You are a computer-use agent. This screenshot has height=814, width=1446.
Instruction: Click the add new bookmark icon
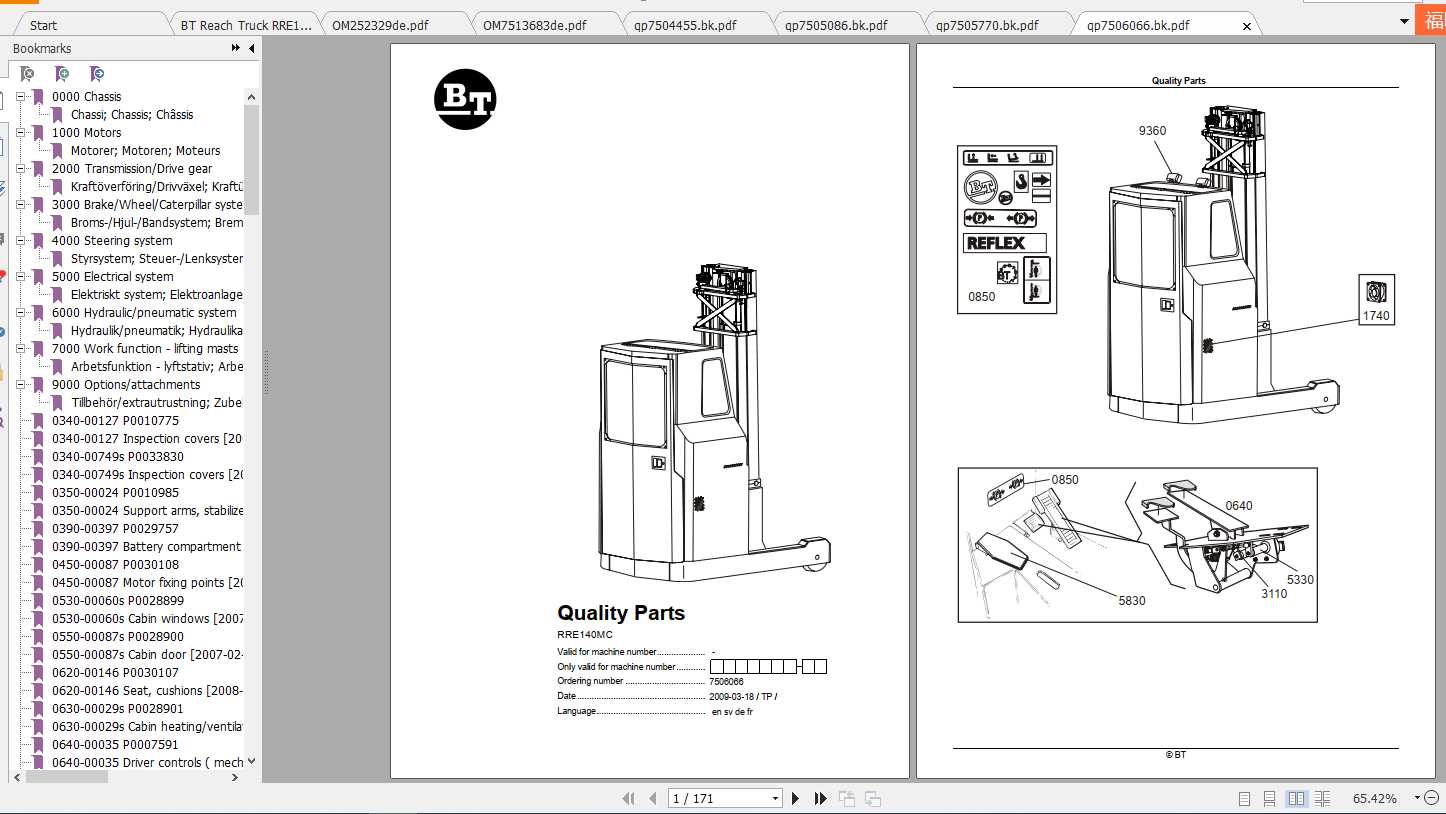(62, 74)
